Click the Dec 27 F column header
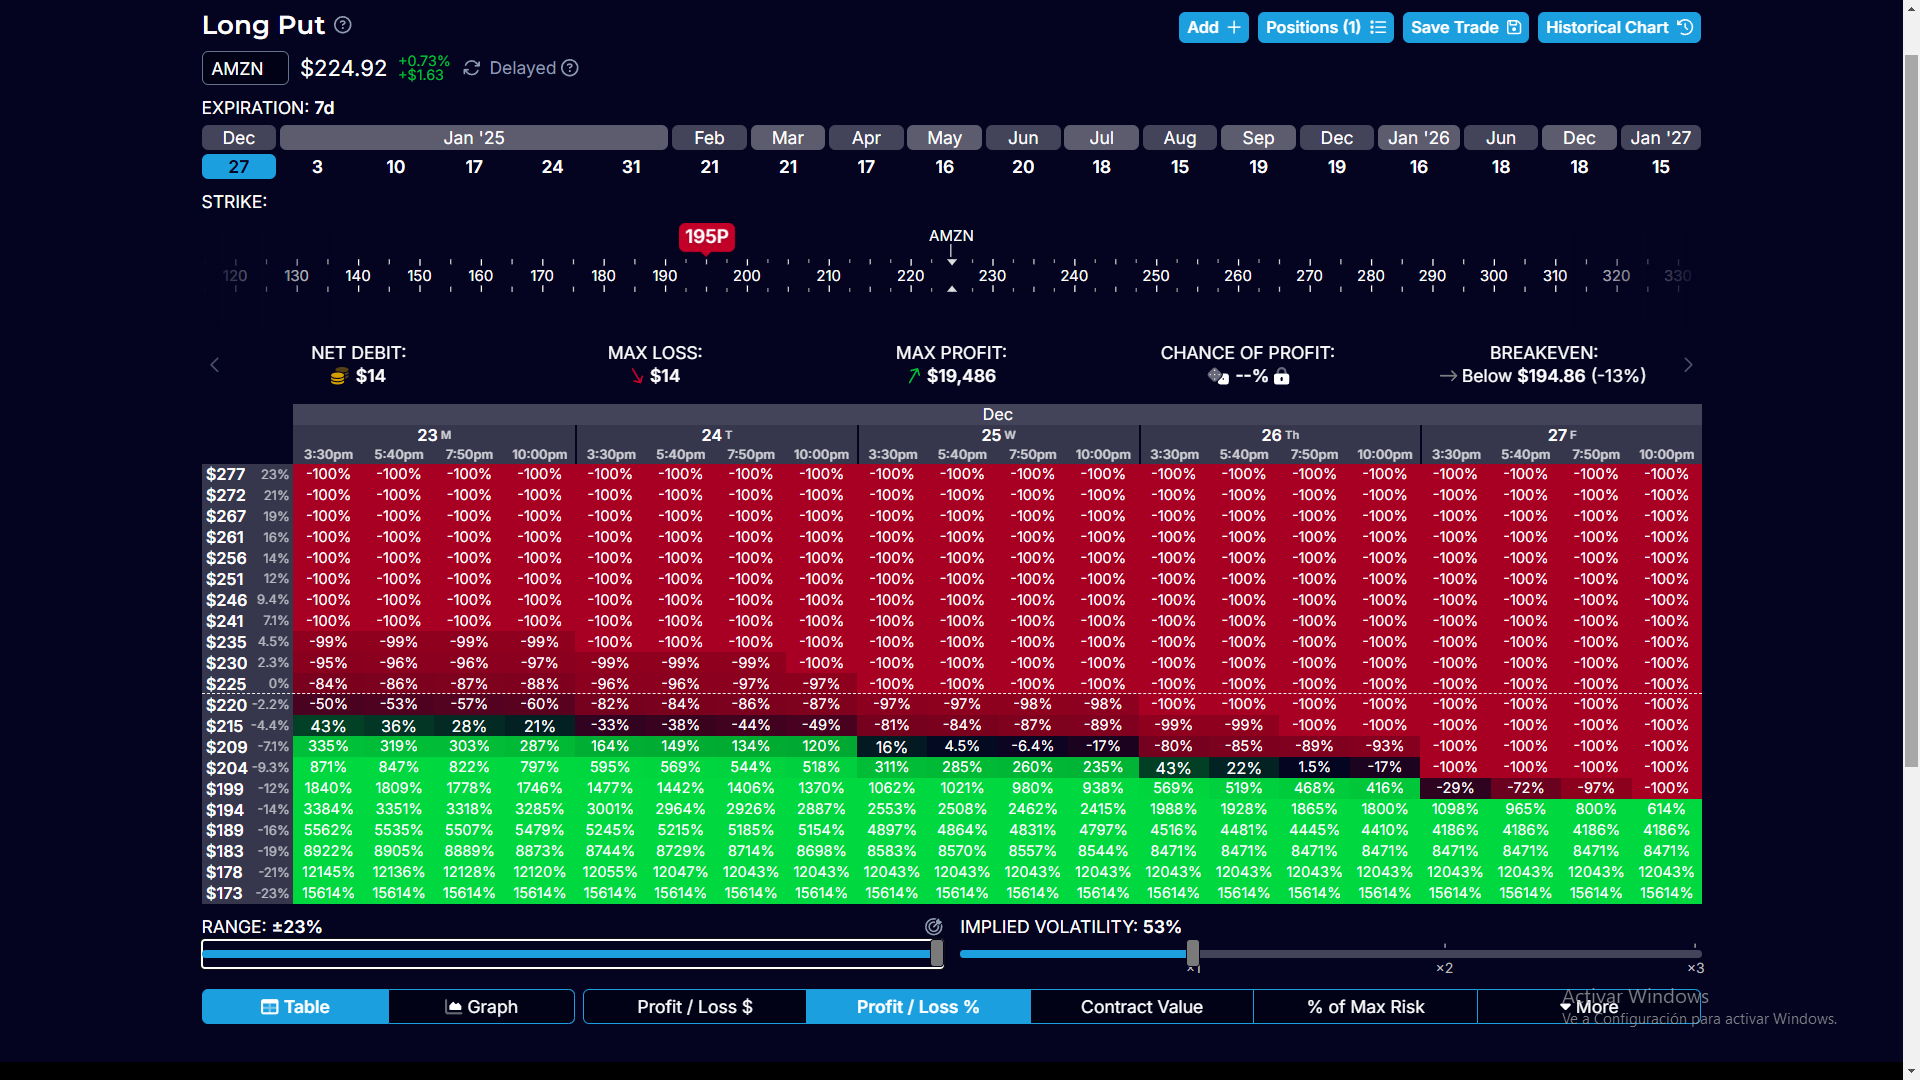 [1562, 435]
